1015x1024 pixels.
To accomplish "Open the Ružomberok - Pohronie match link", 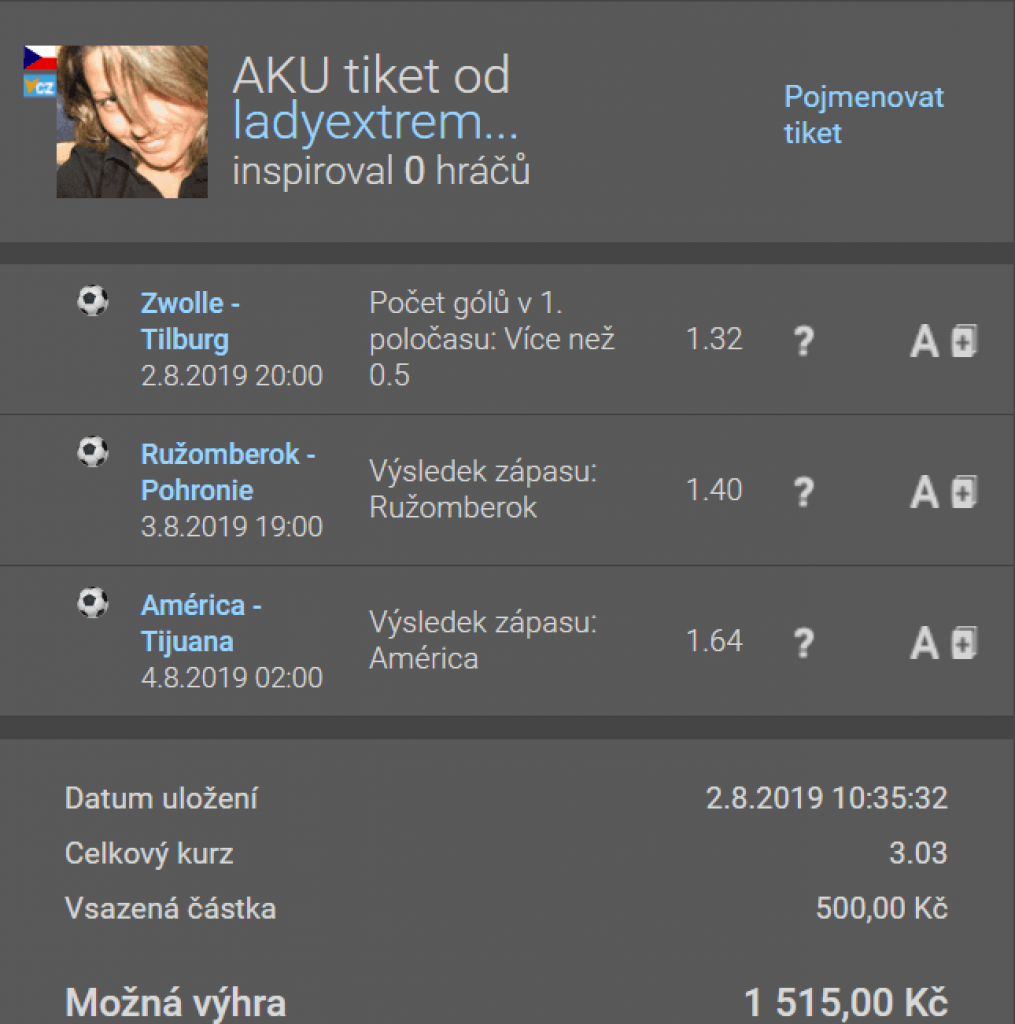I will pyautogui.click(x=228, y=472).
